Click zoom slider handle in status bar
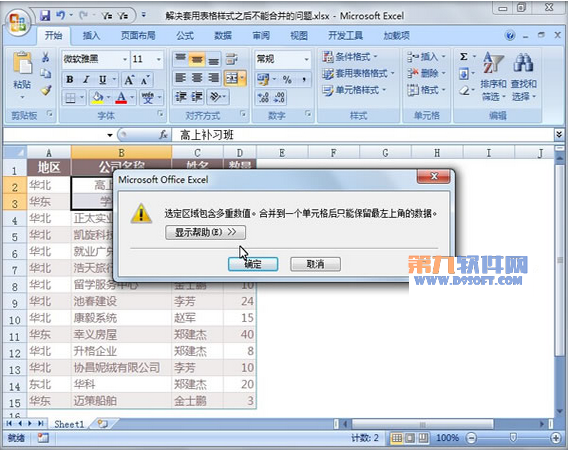Screen dimensions: 568x450 (x=513, y=438)
